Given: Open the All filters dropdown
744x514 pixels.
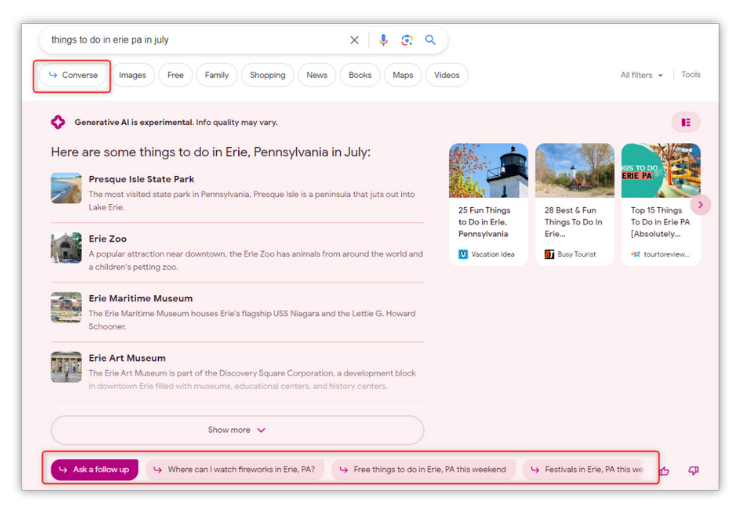Looking at the screenshot, I should pos(641,75).
